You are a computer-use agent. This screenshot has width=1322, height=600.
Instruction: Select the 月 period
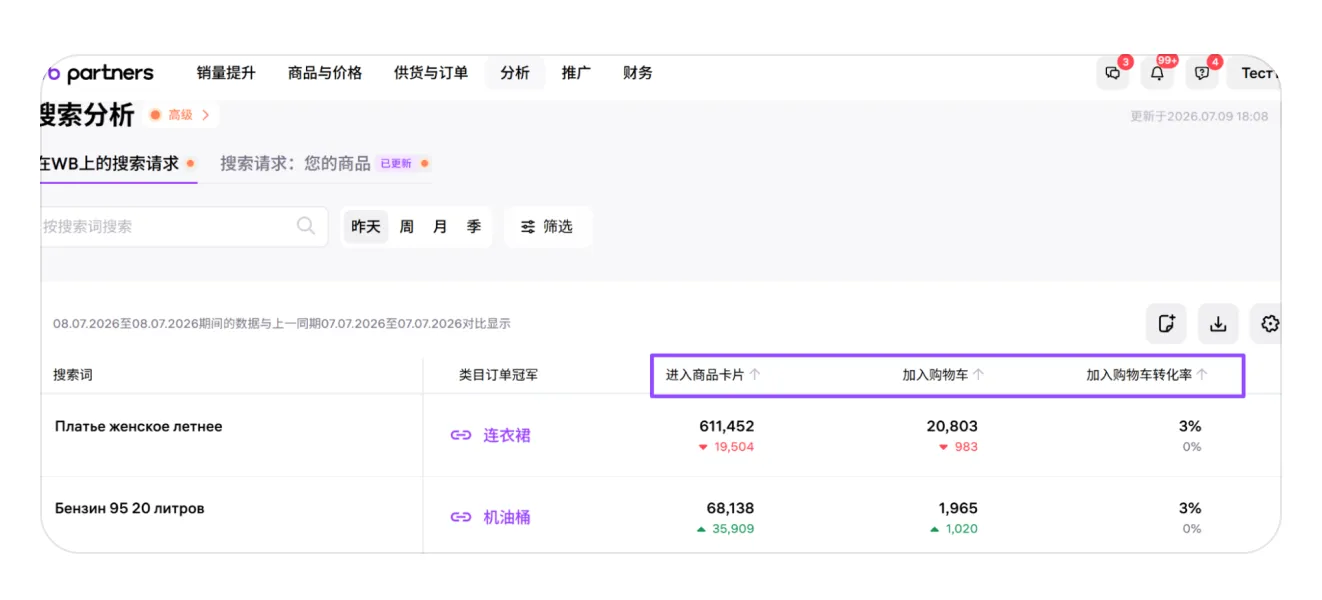click(x=440, y=227)
